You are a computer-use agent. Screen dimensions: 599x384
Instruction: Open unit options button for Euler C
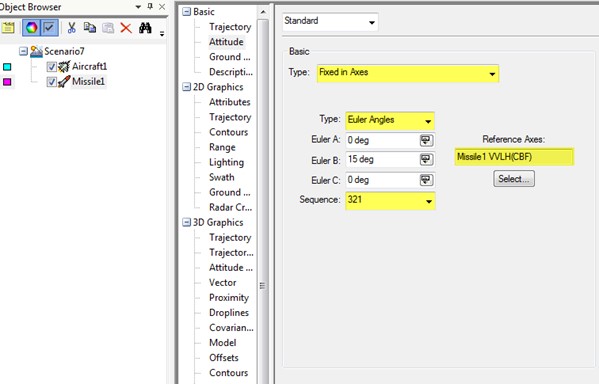pos(426,180)
